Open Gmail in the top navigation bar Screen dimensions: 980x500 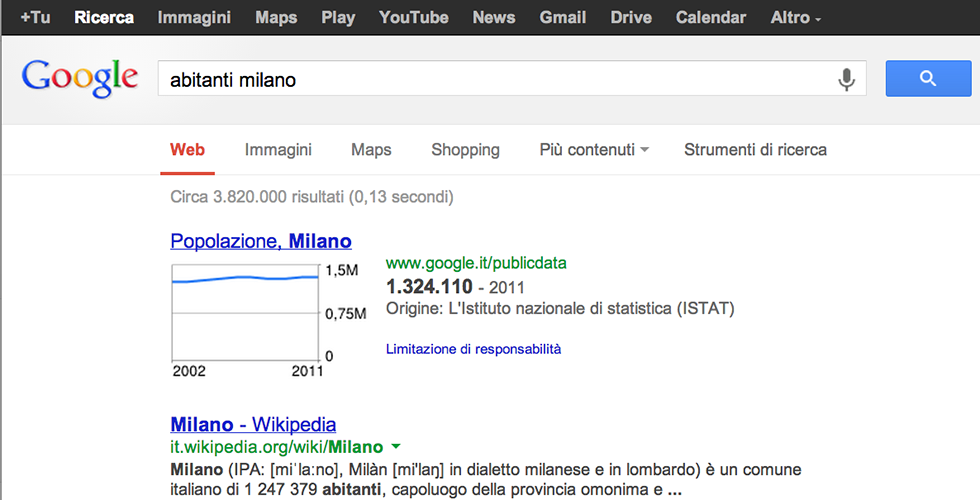point(563,17)
